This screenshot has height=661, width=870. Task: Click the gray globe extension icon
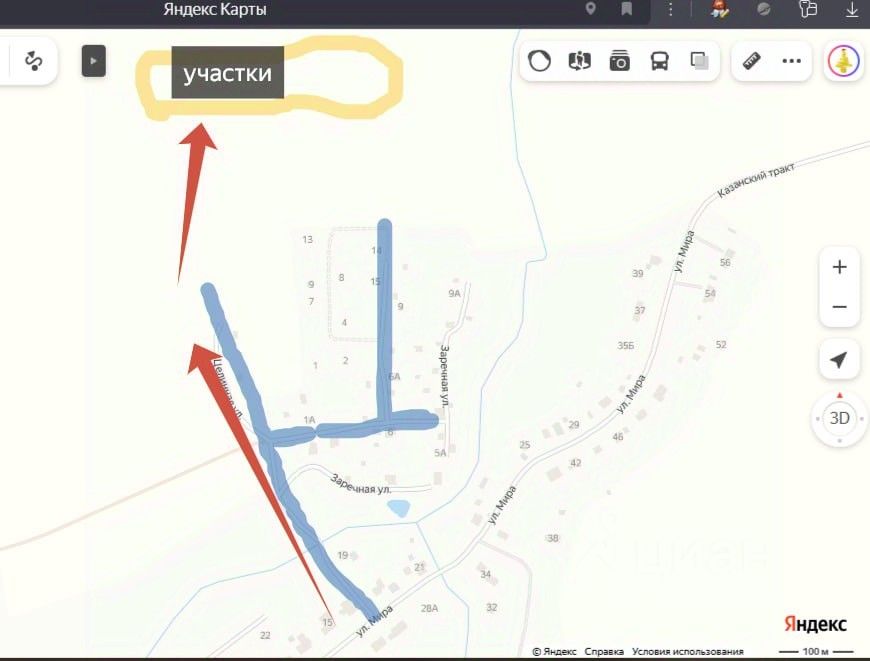tap(763, 9)
